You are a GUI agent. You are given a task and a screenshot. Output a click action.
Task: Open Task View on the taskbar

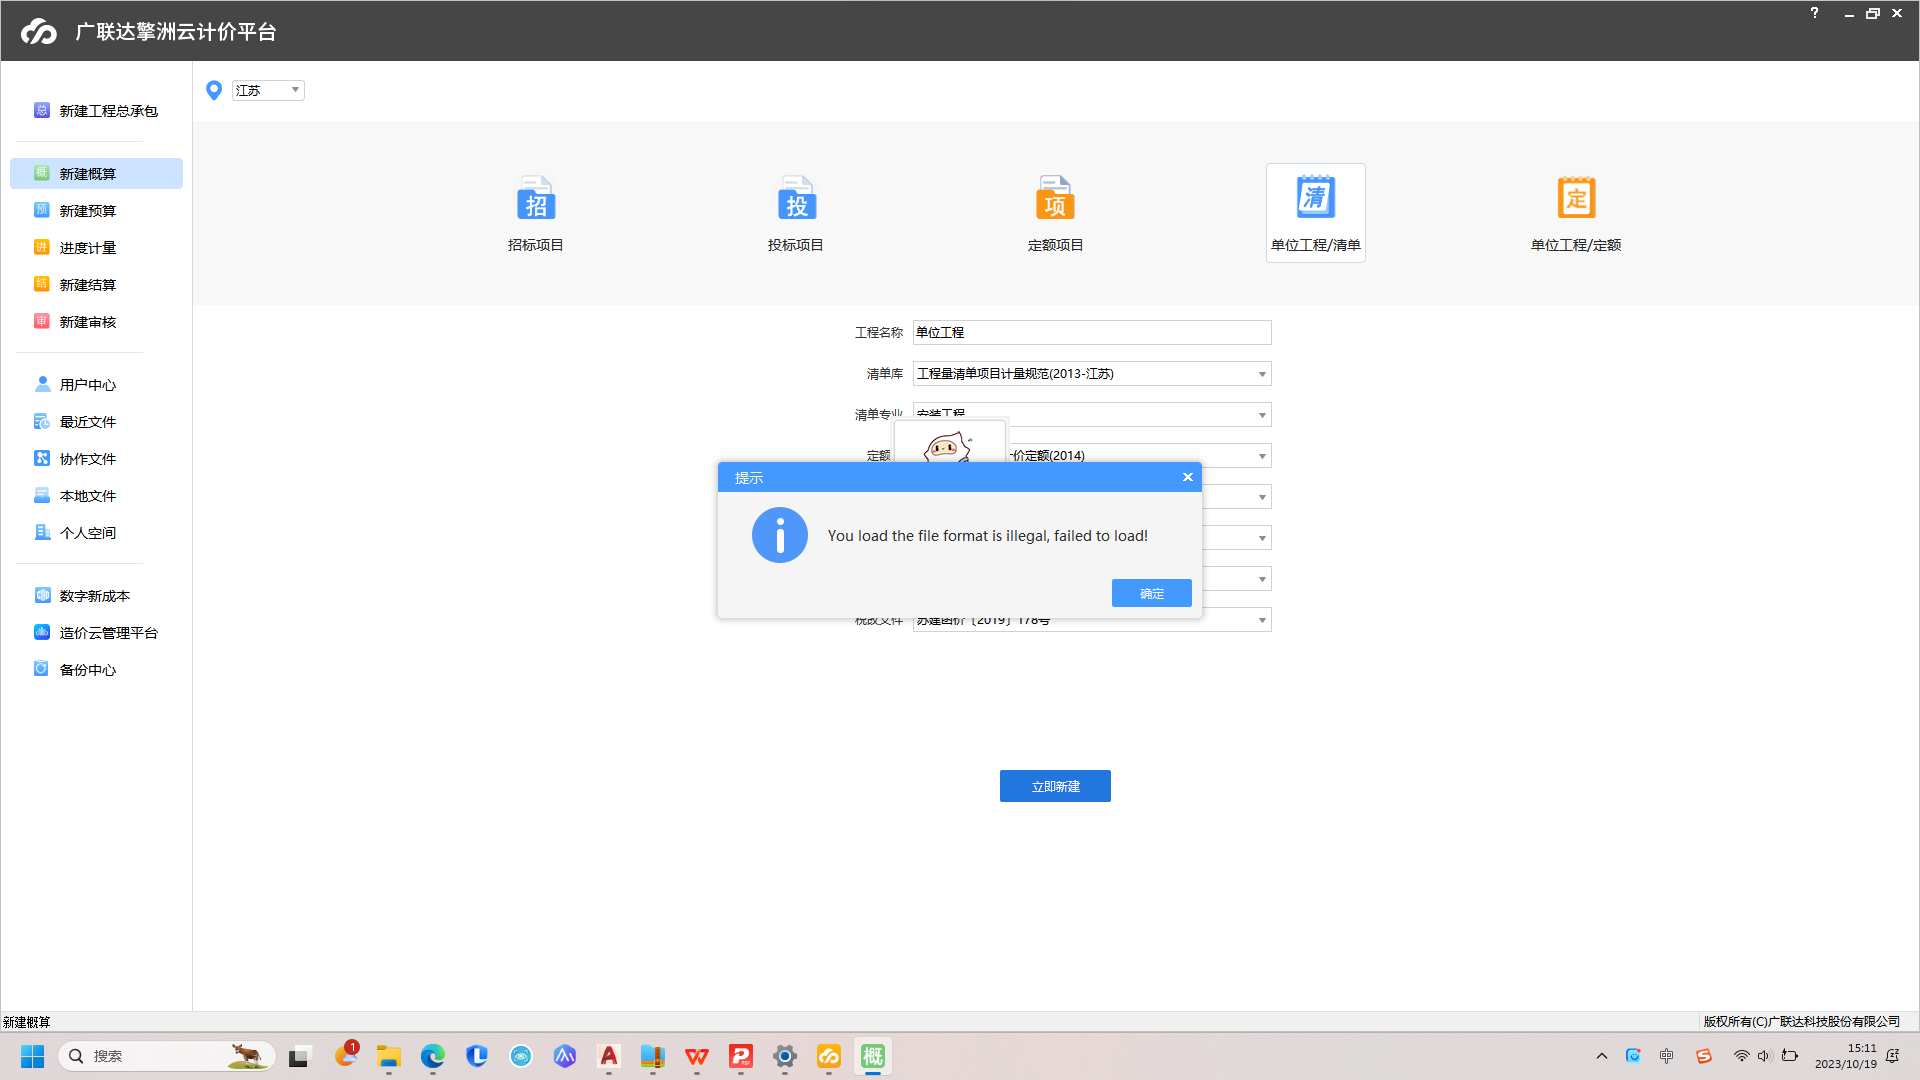click(299, 1056)
